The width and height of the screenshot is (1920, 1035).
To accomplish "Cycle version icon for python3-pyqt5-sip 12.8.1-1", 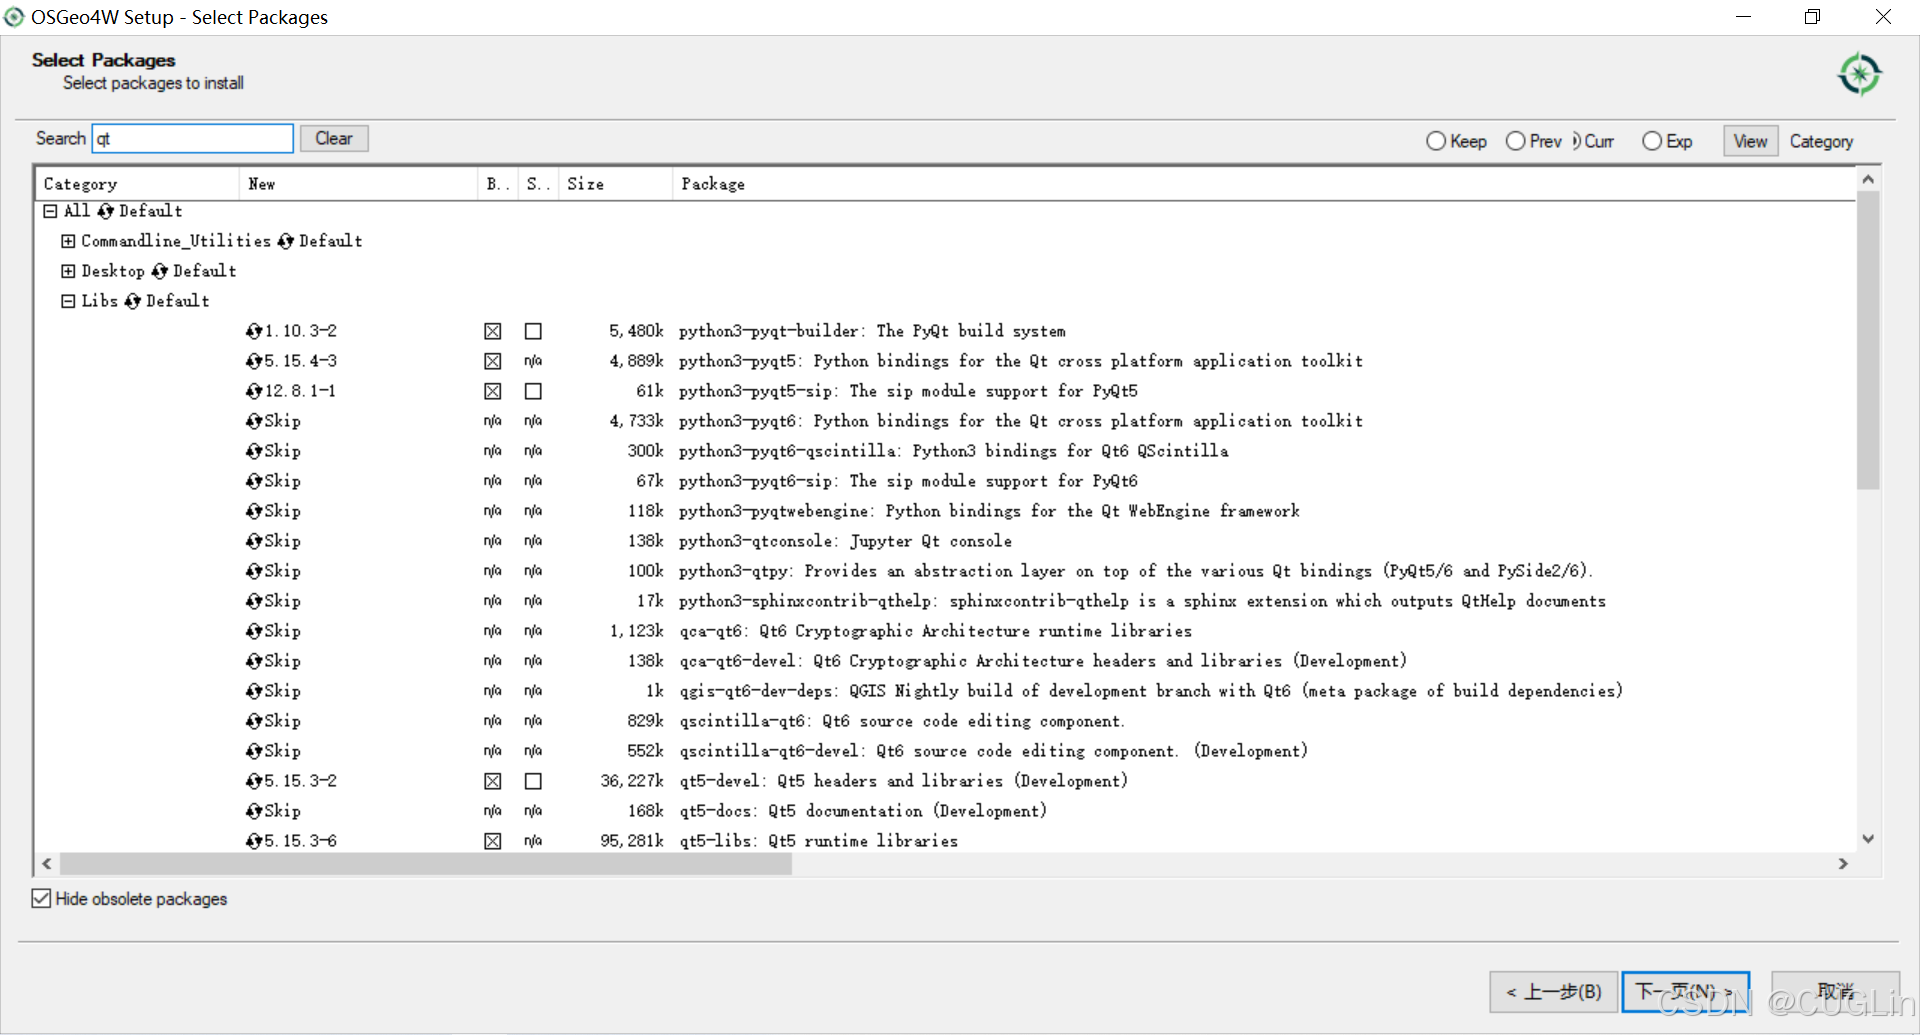I will [x=254, y=391].
